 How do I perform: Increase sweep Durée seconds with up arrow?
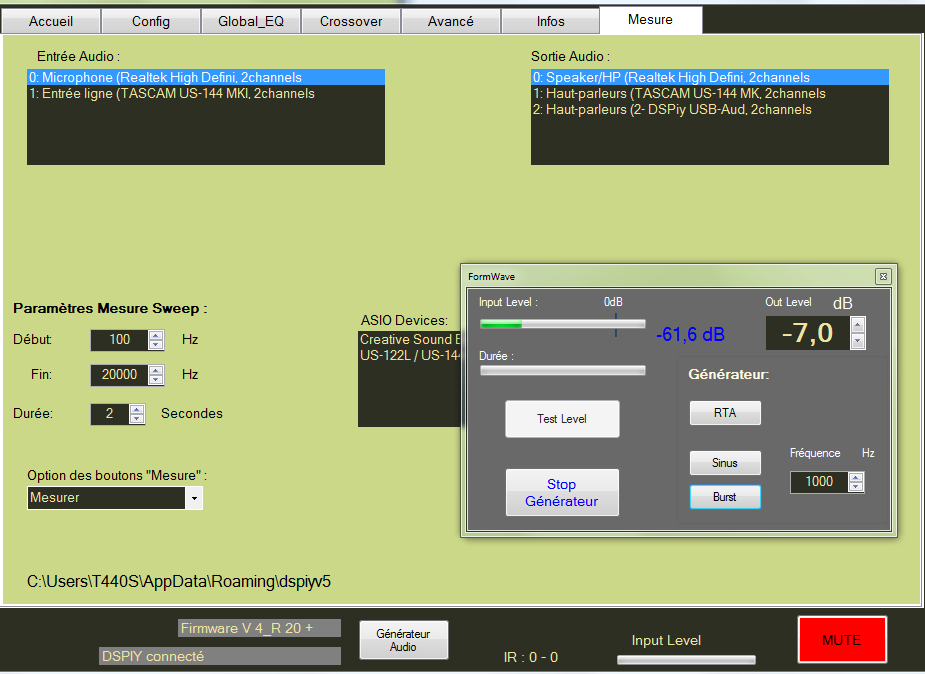pos(137,408)
